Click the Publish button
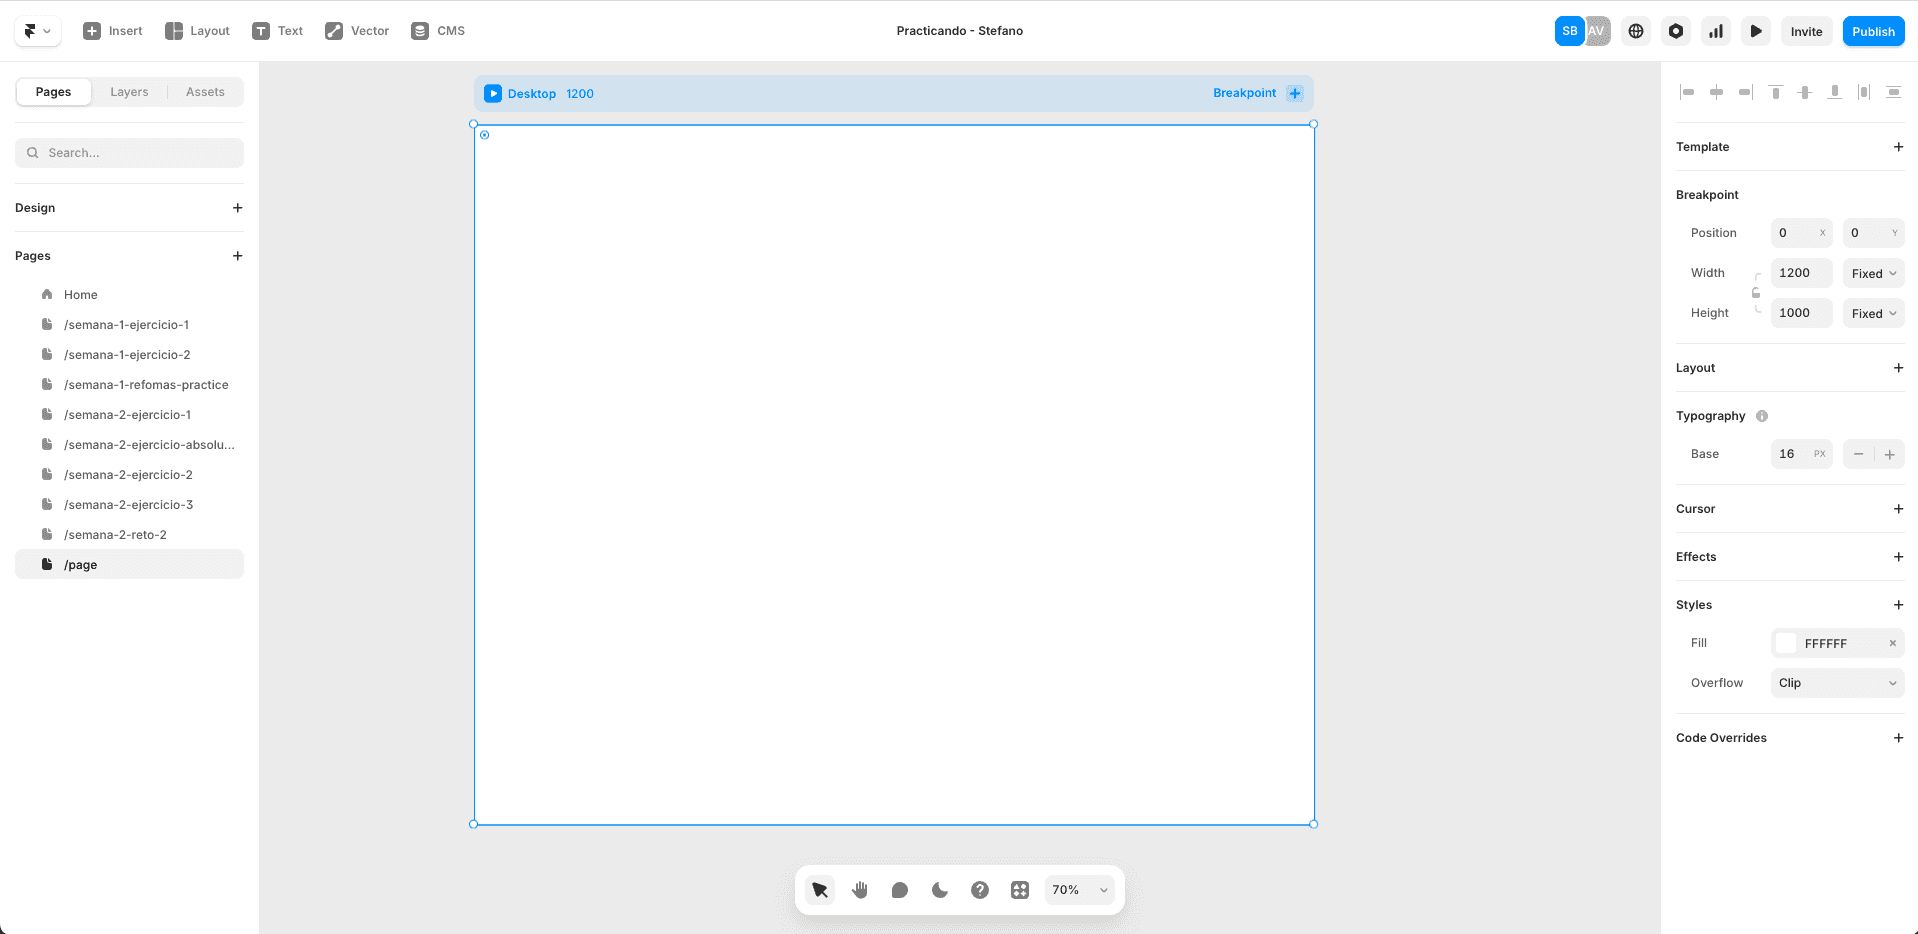Viewport: 1918px width, 934px height. [1873, 31]
